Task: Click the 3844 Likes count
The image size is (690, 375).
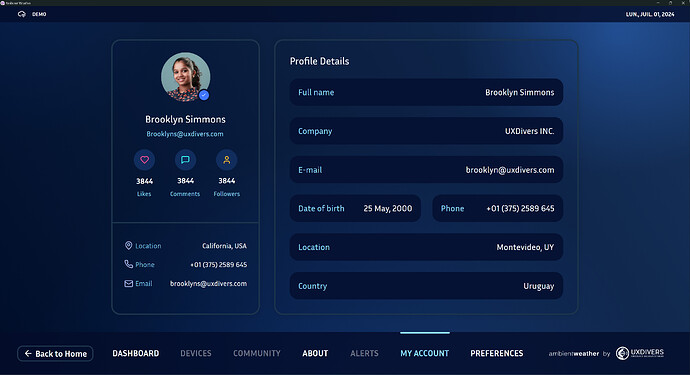Action: [x=144, y=181]
